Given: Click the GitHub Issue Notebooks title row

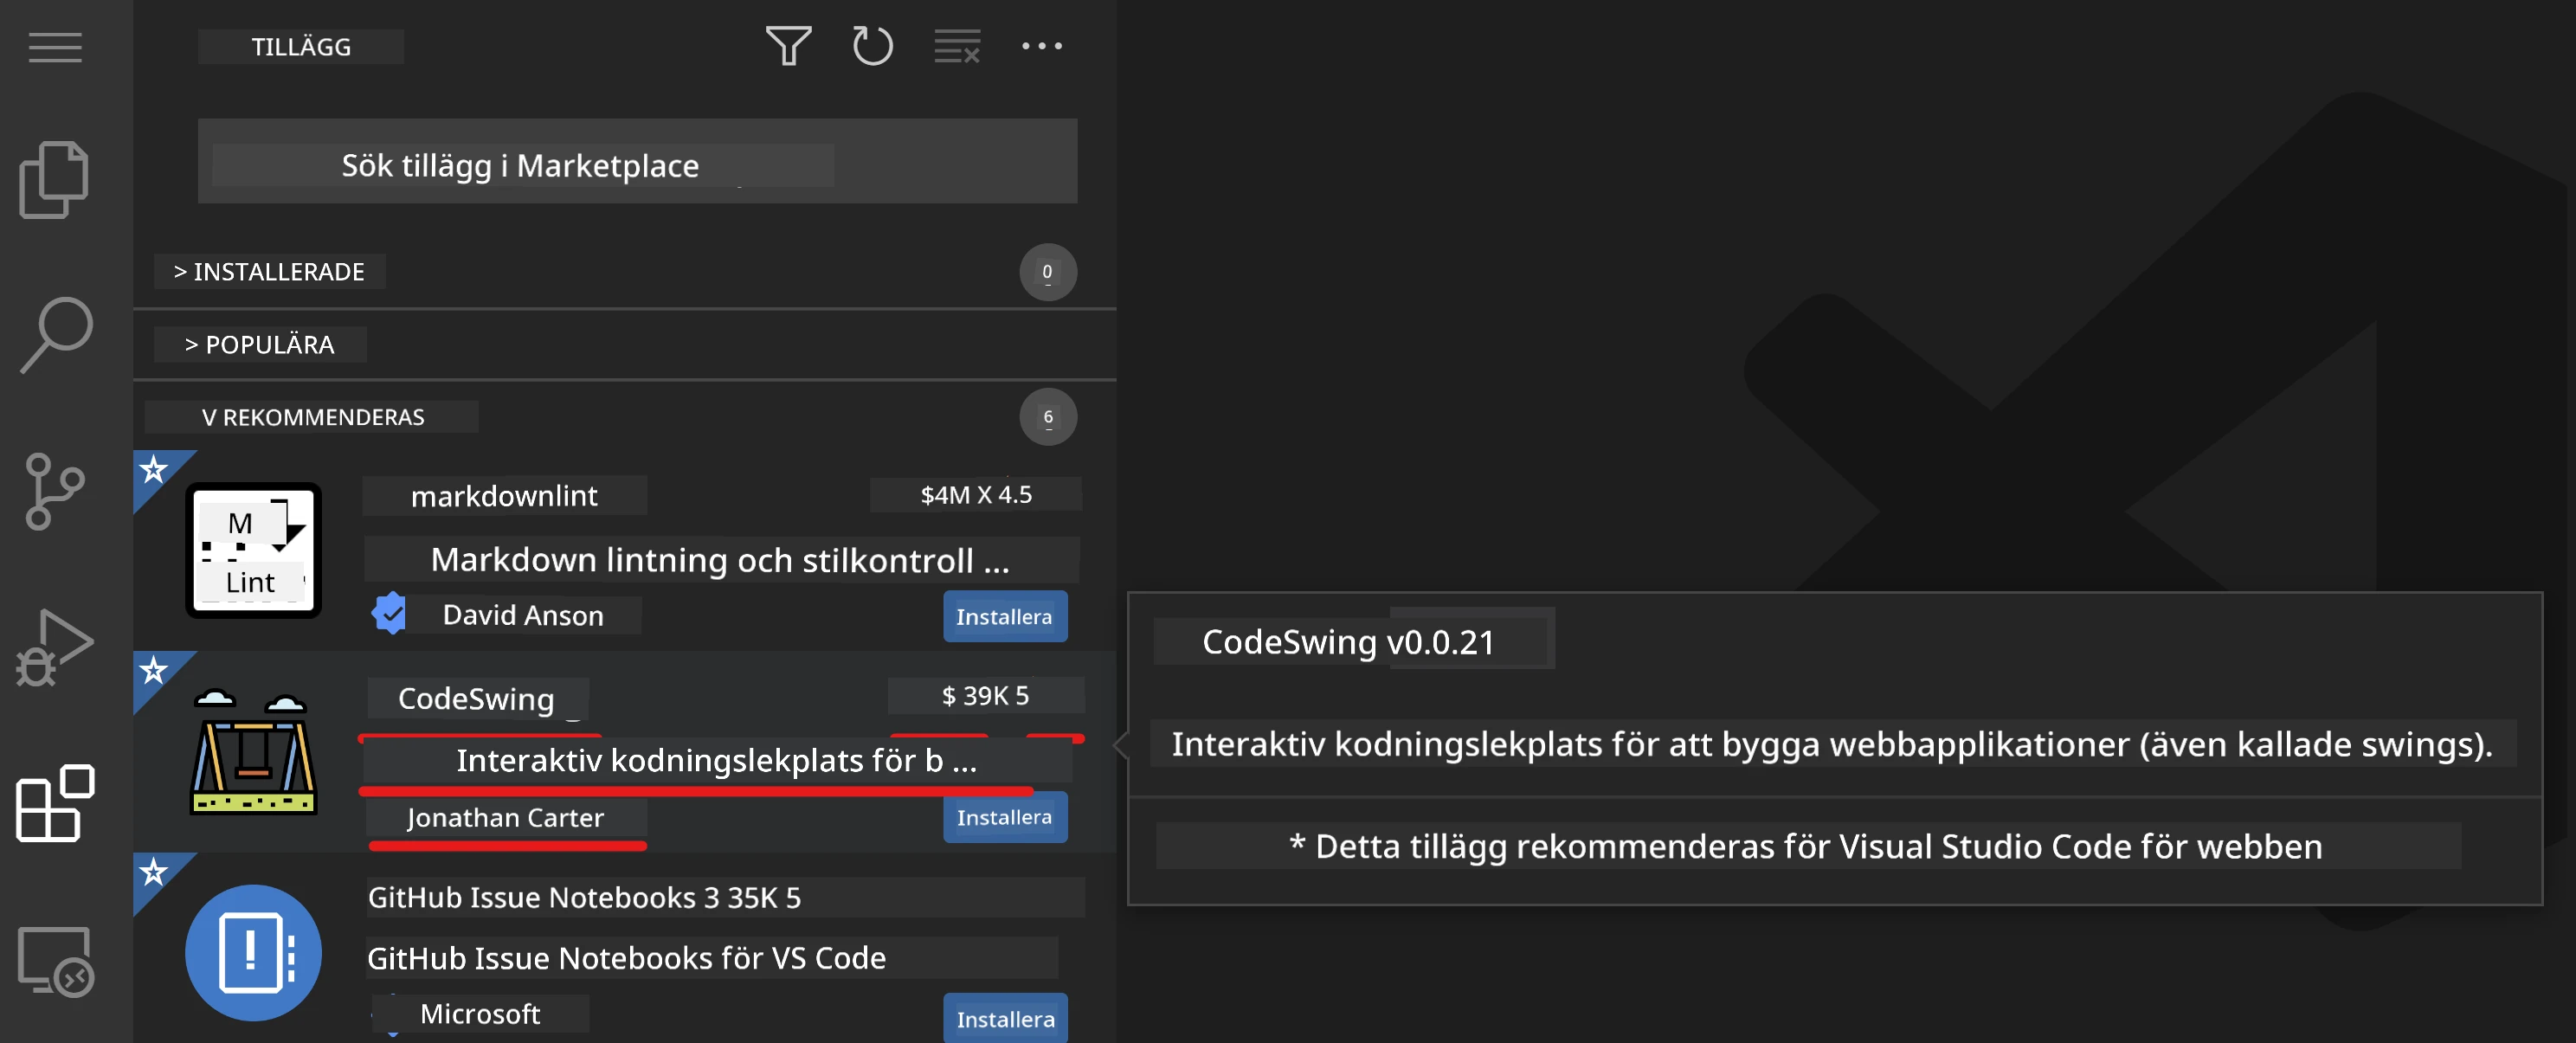Looking at the screenshot, I should (x=725, y=898).
